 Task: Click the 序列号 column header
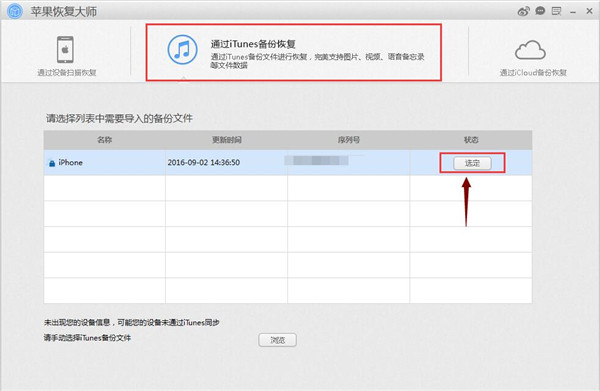click(x=349, y=140)
